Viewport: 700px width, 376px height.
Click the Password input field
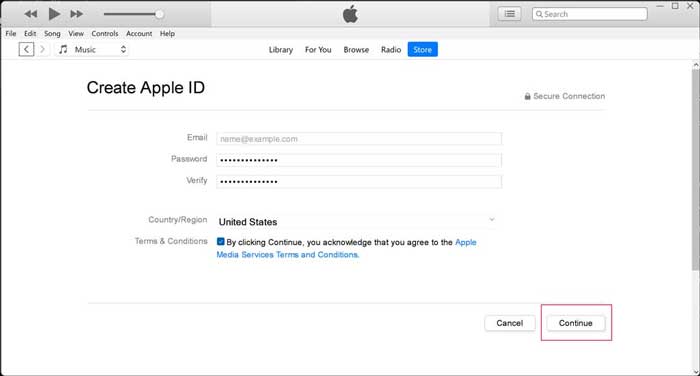coord(359,160)
